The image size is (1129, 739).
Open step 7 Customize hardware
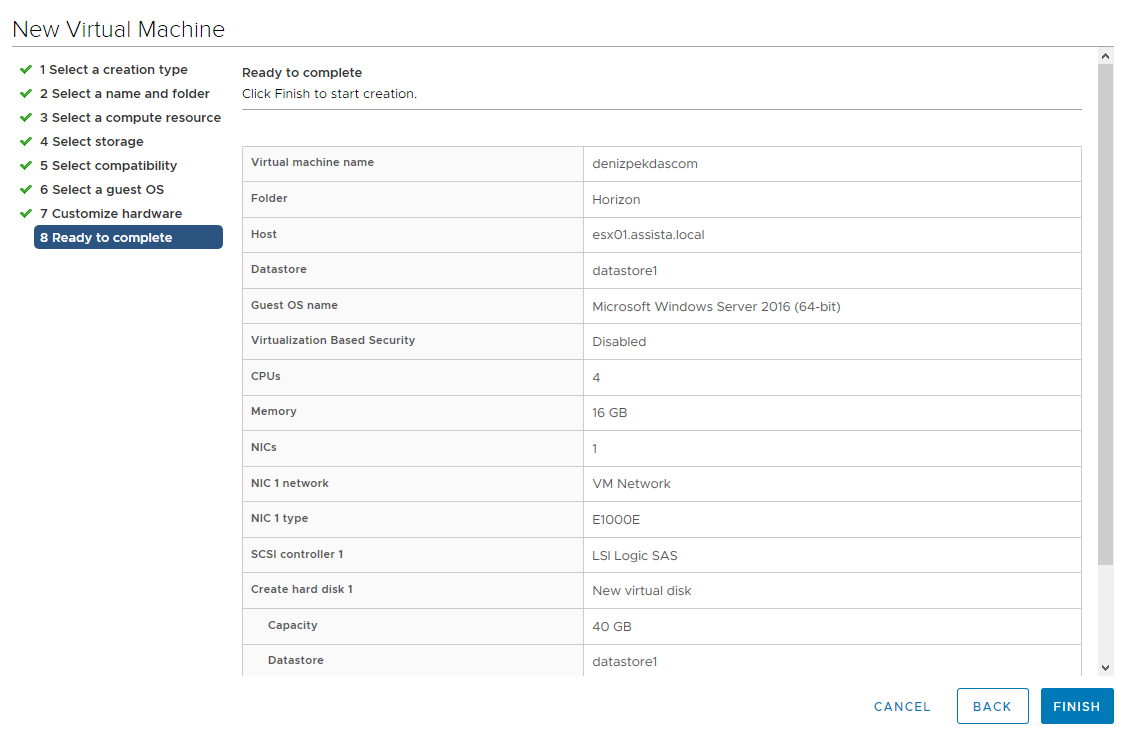[111, 213]
